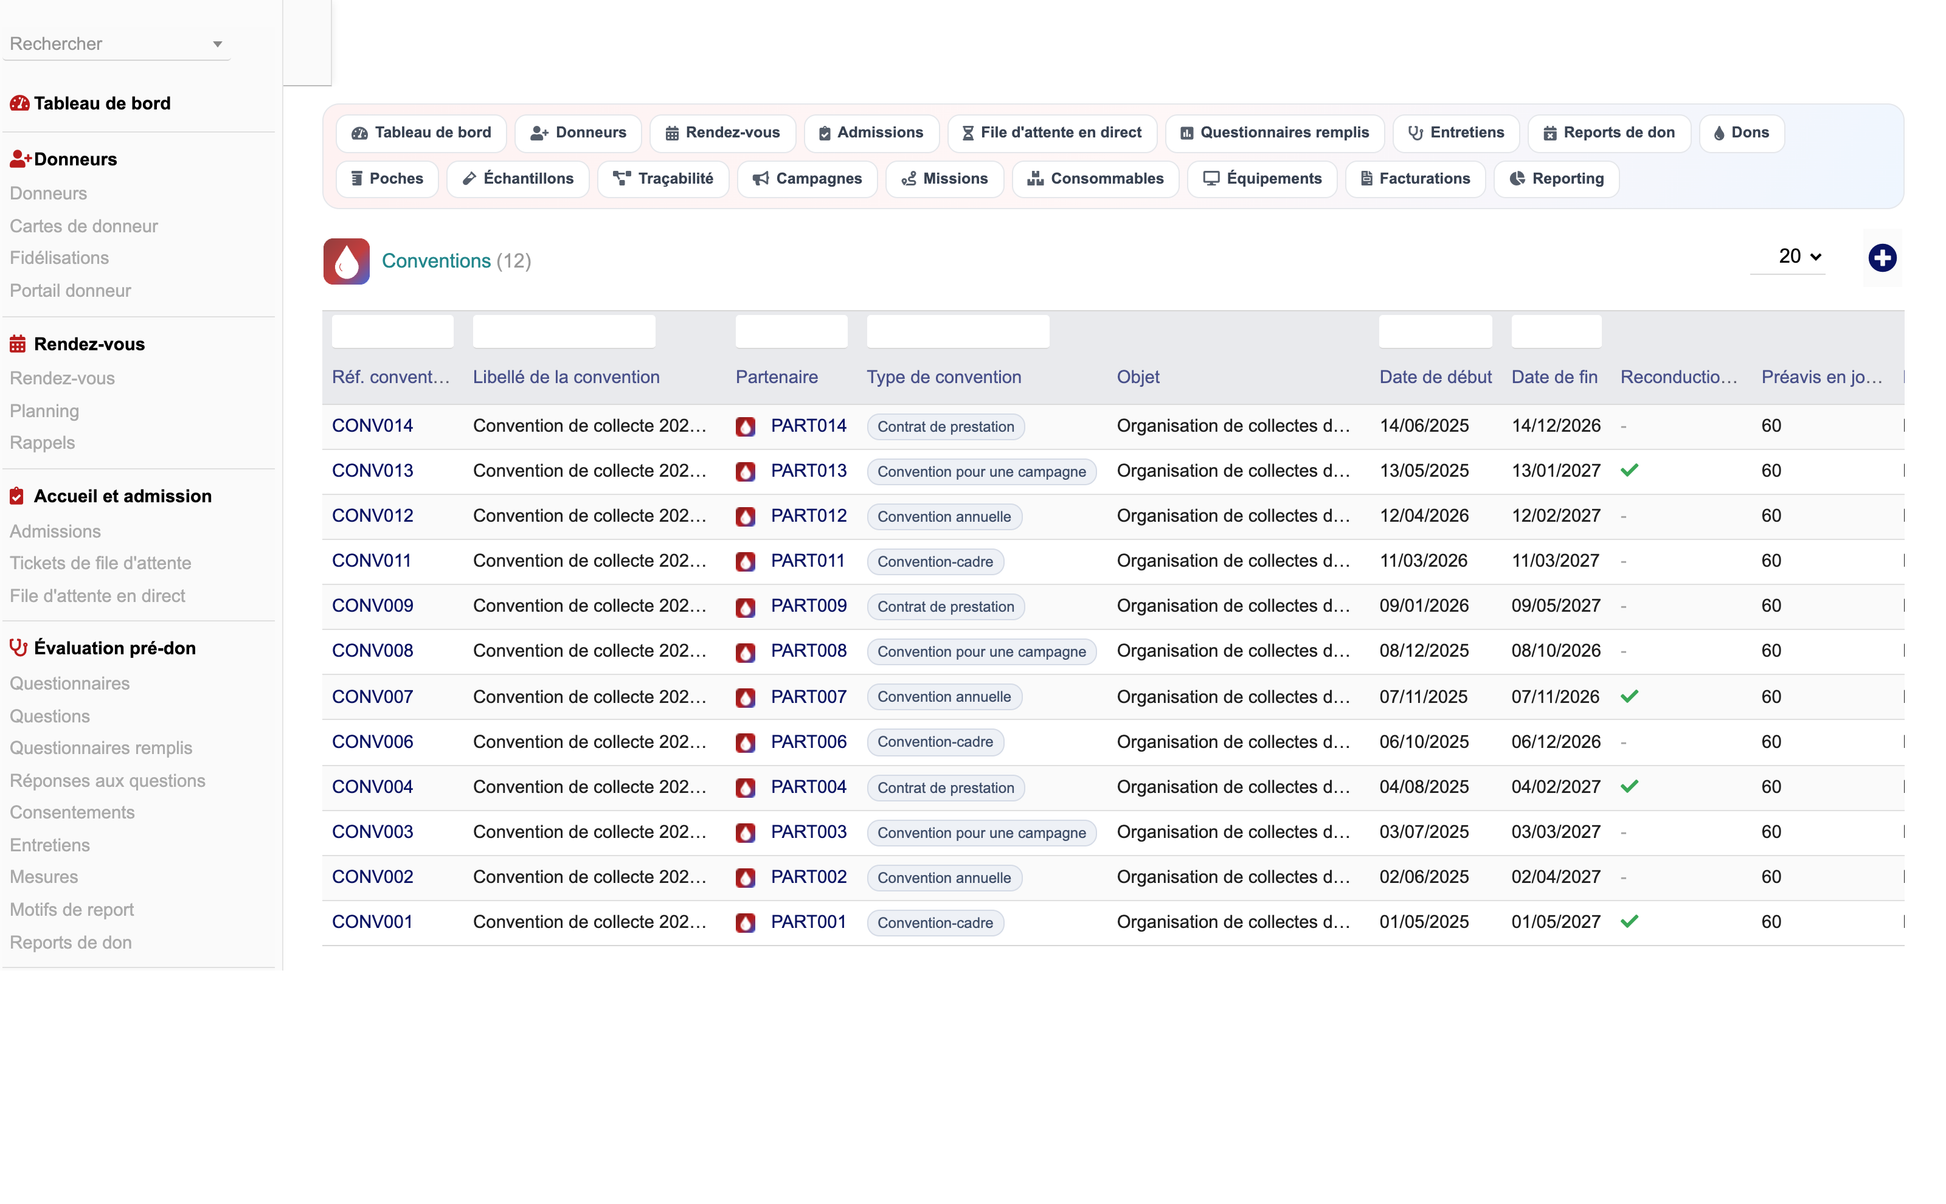Click Contrat de prestation badge in CONV004 row
The image size is (1946, 1204).
(945, 788)
